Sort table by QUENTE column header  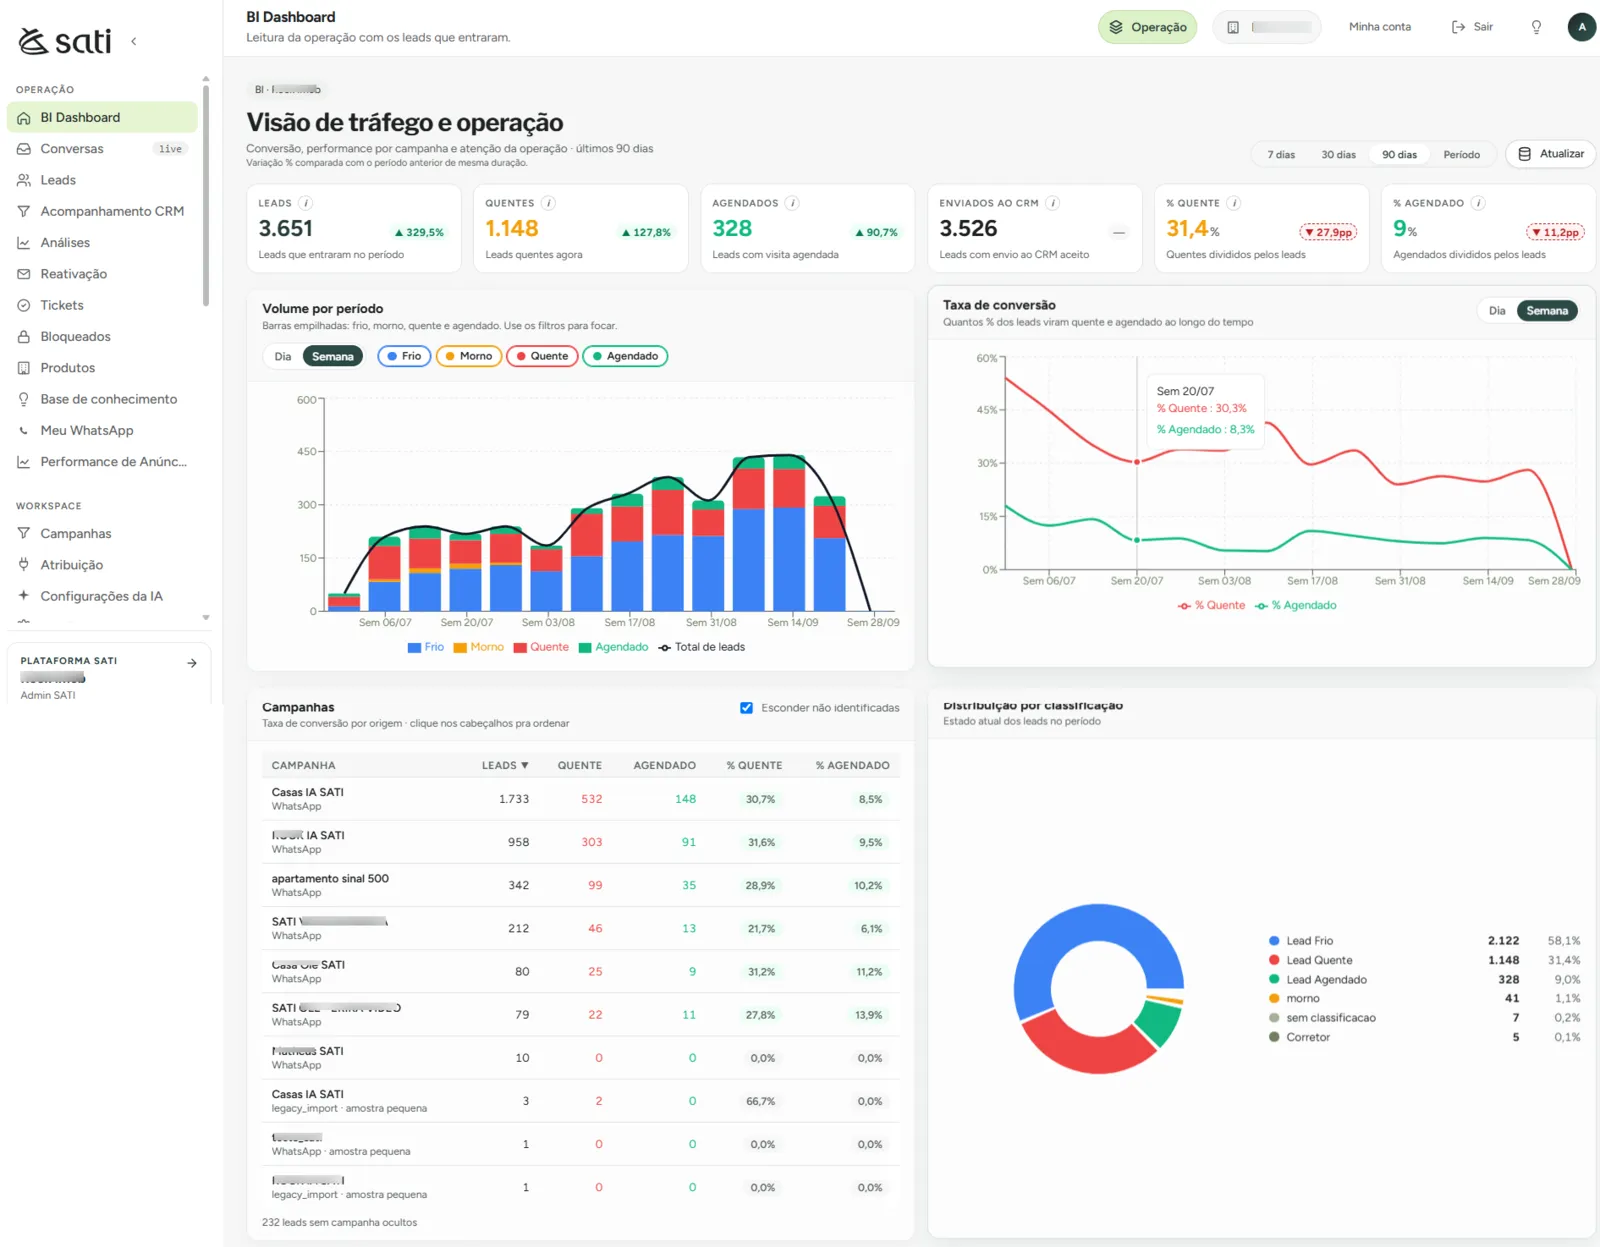click(579, 765)
